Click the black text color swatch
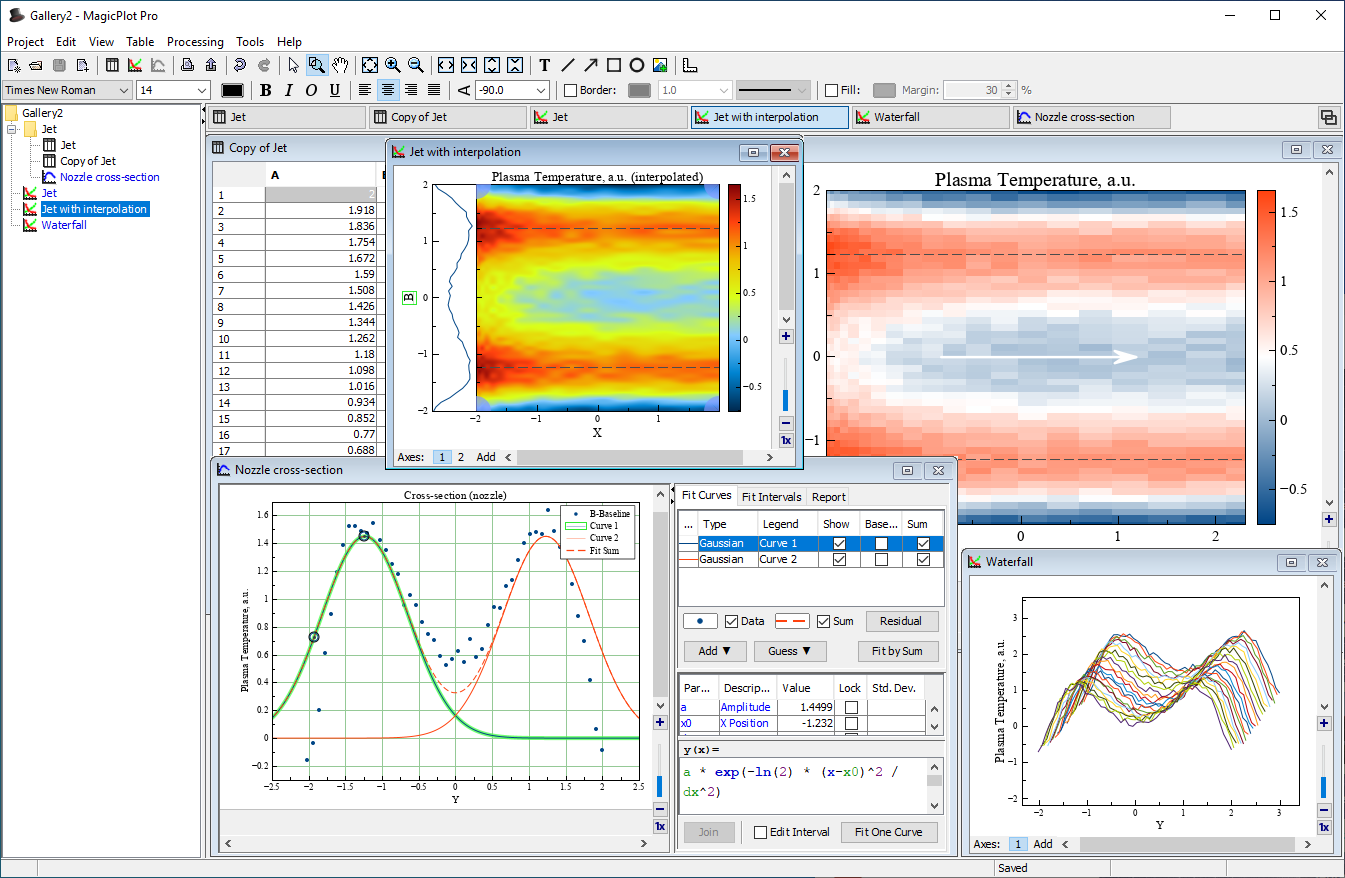Screen dimensions: 1345x878 coord(232,90)
